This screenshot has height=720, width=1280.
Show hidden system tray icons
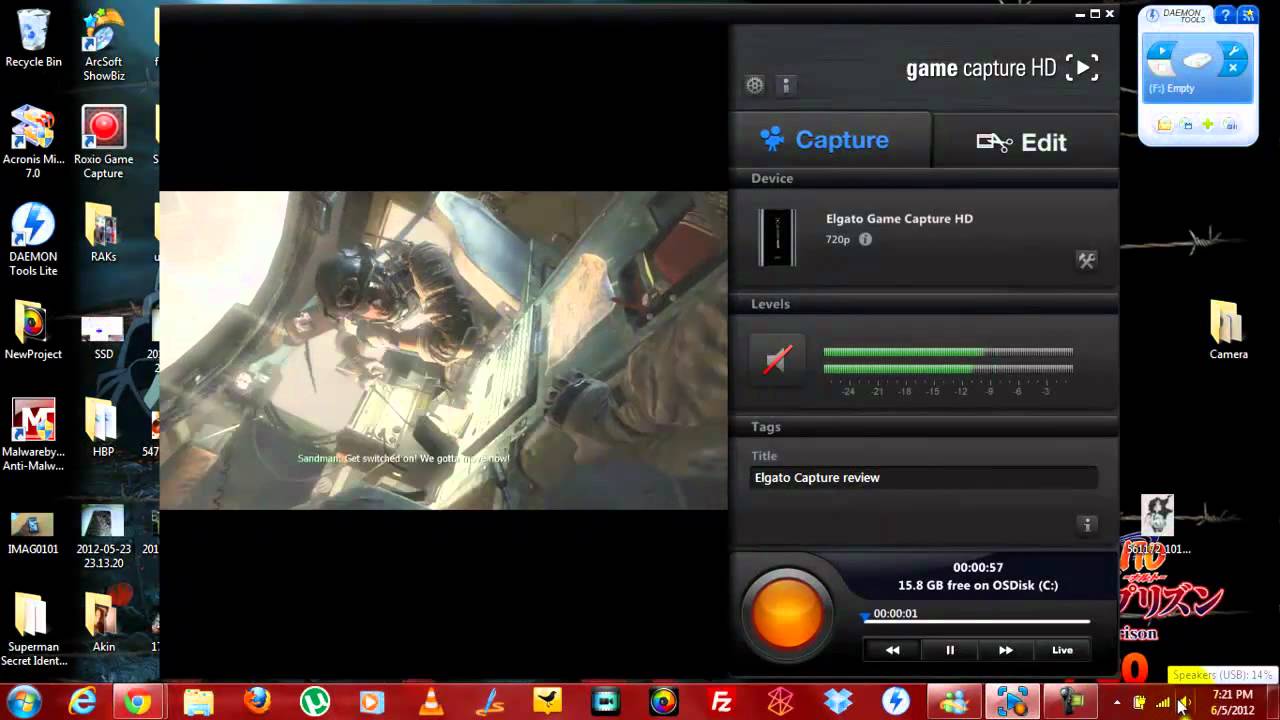tap(1117, 702)
